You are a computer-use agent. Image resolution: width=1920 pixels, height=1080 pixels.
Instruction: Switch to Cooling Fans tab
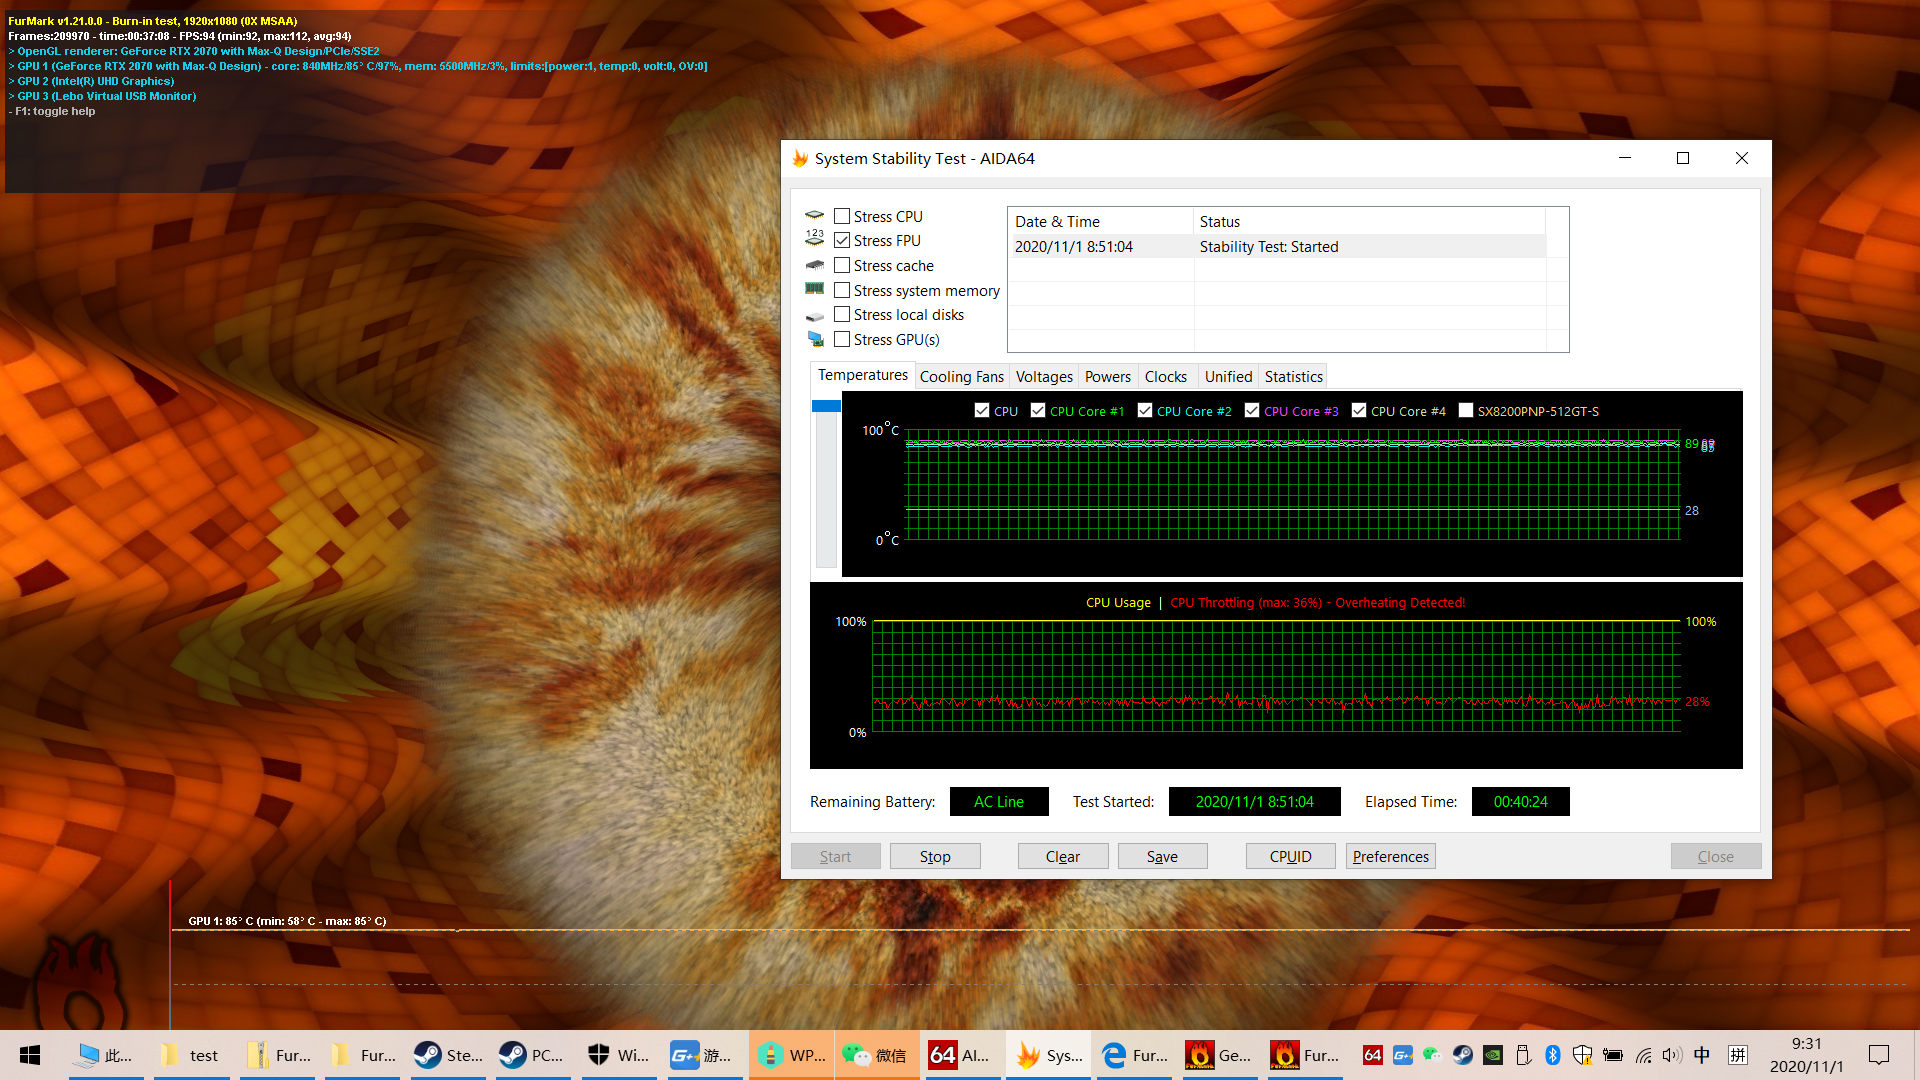961,377
